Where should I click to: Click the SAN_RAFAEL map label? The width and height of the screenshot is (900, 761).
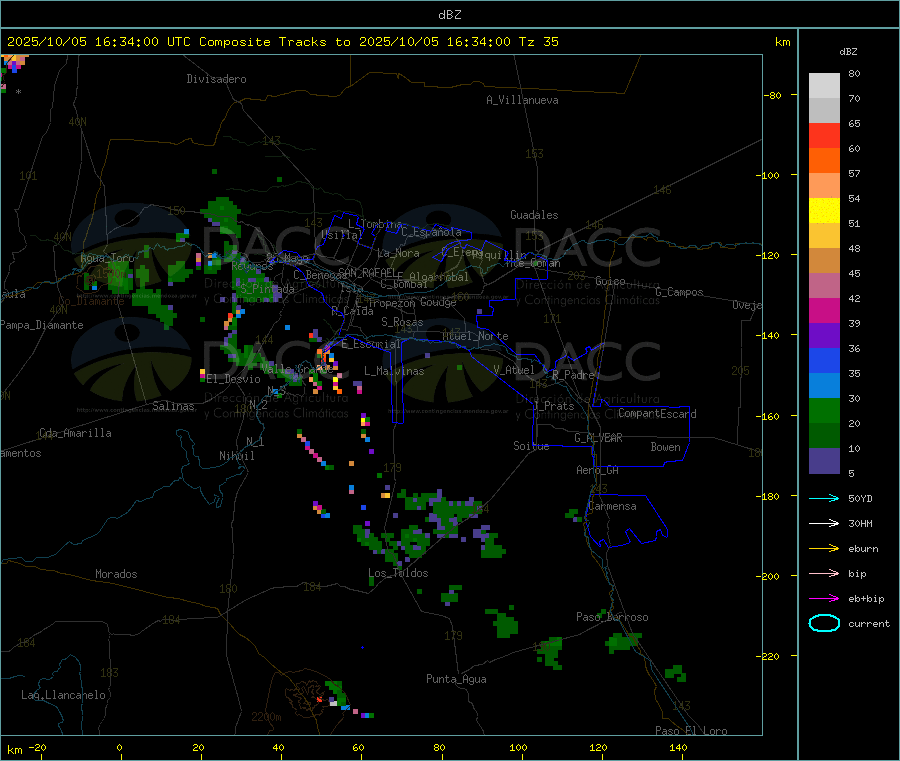[x=367, y=272]
